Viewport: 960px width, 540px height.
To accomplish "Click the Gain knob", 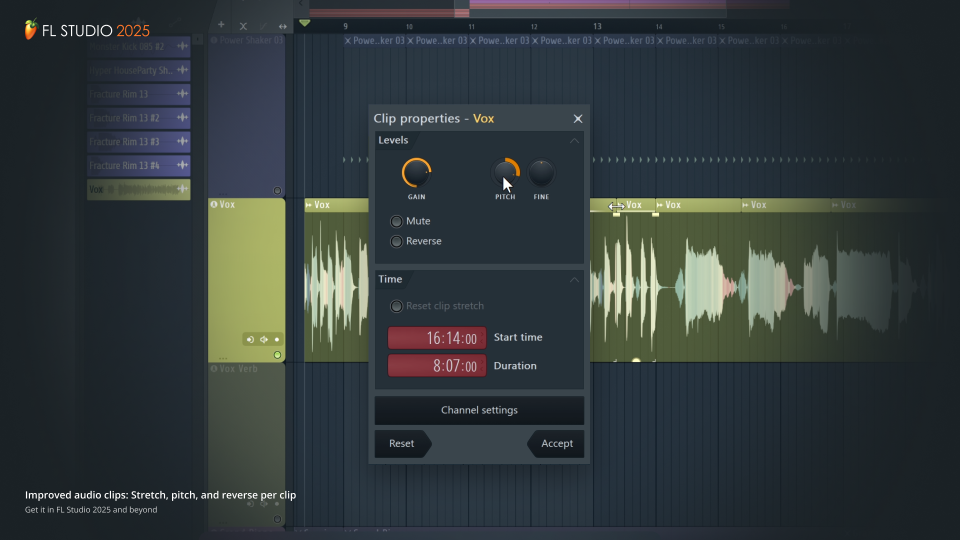I will point(416,173).
